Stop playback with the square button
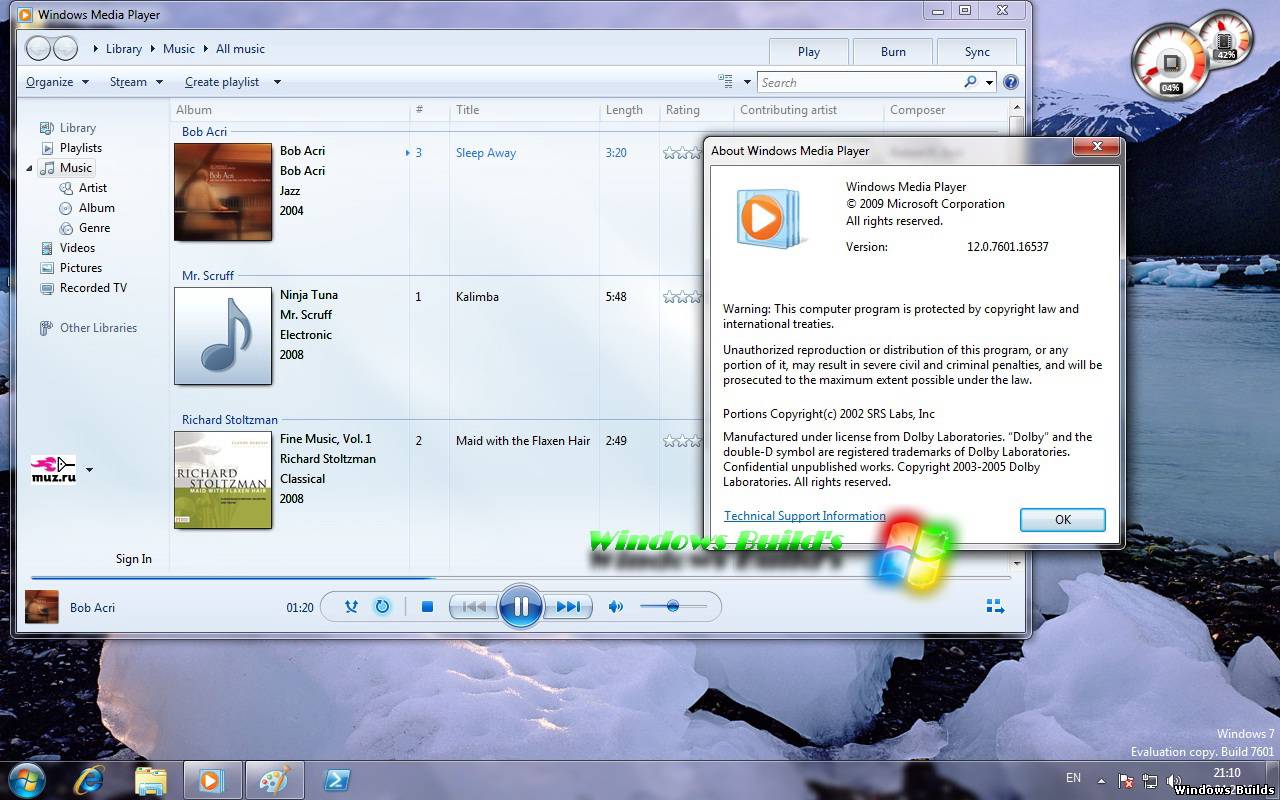The width and height of the screenshot is (1280, 800). click(x=427, y=606)
